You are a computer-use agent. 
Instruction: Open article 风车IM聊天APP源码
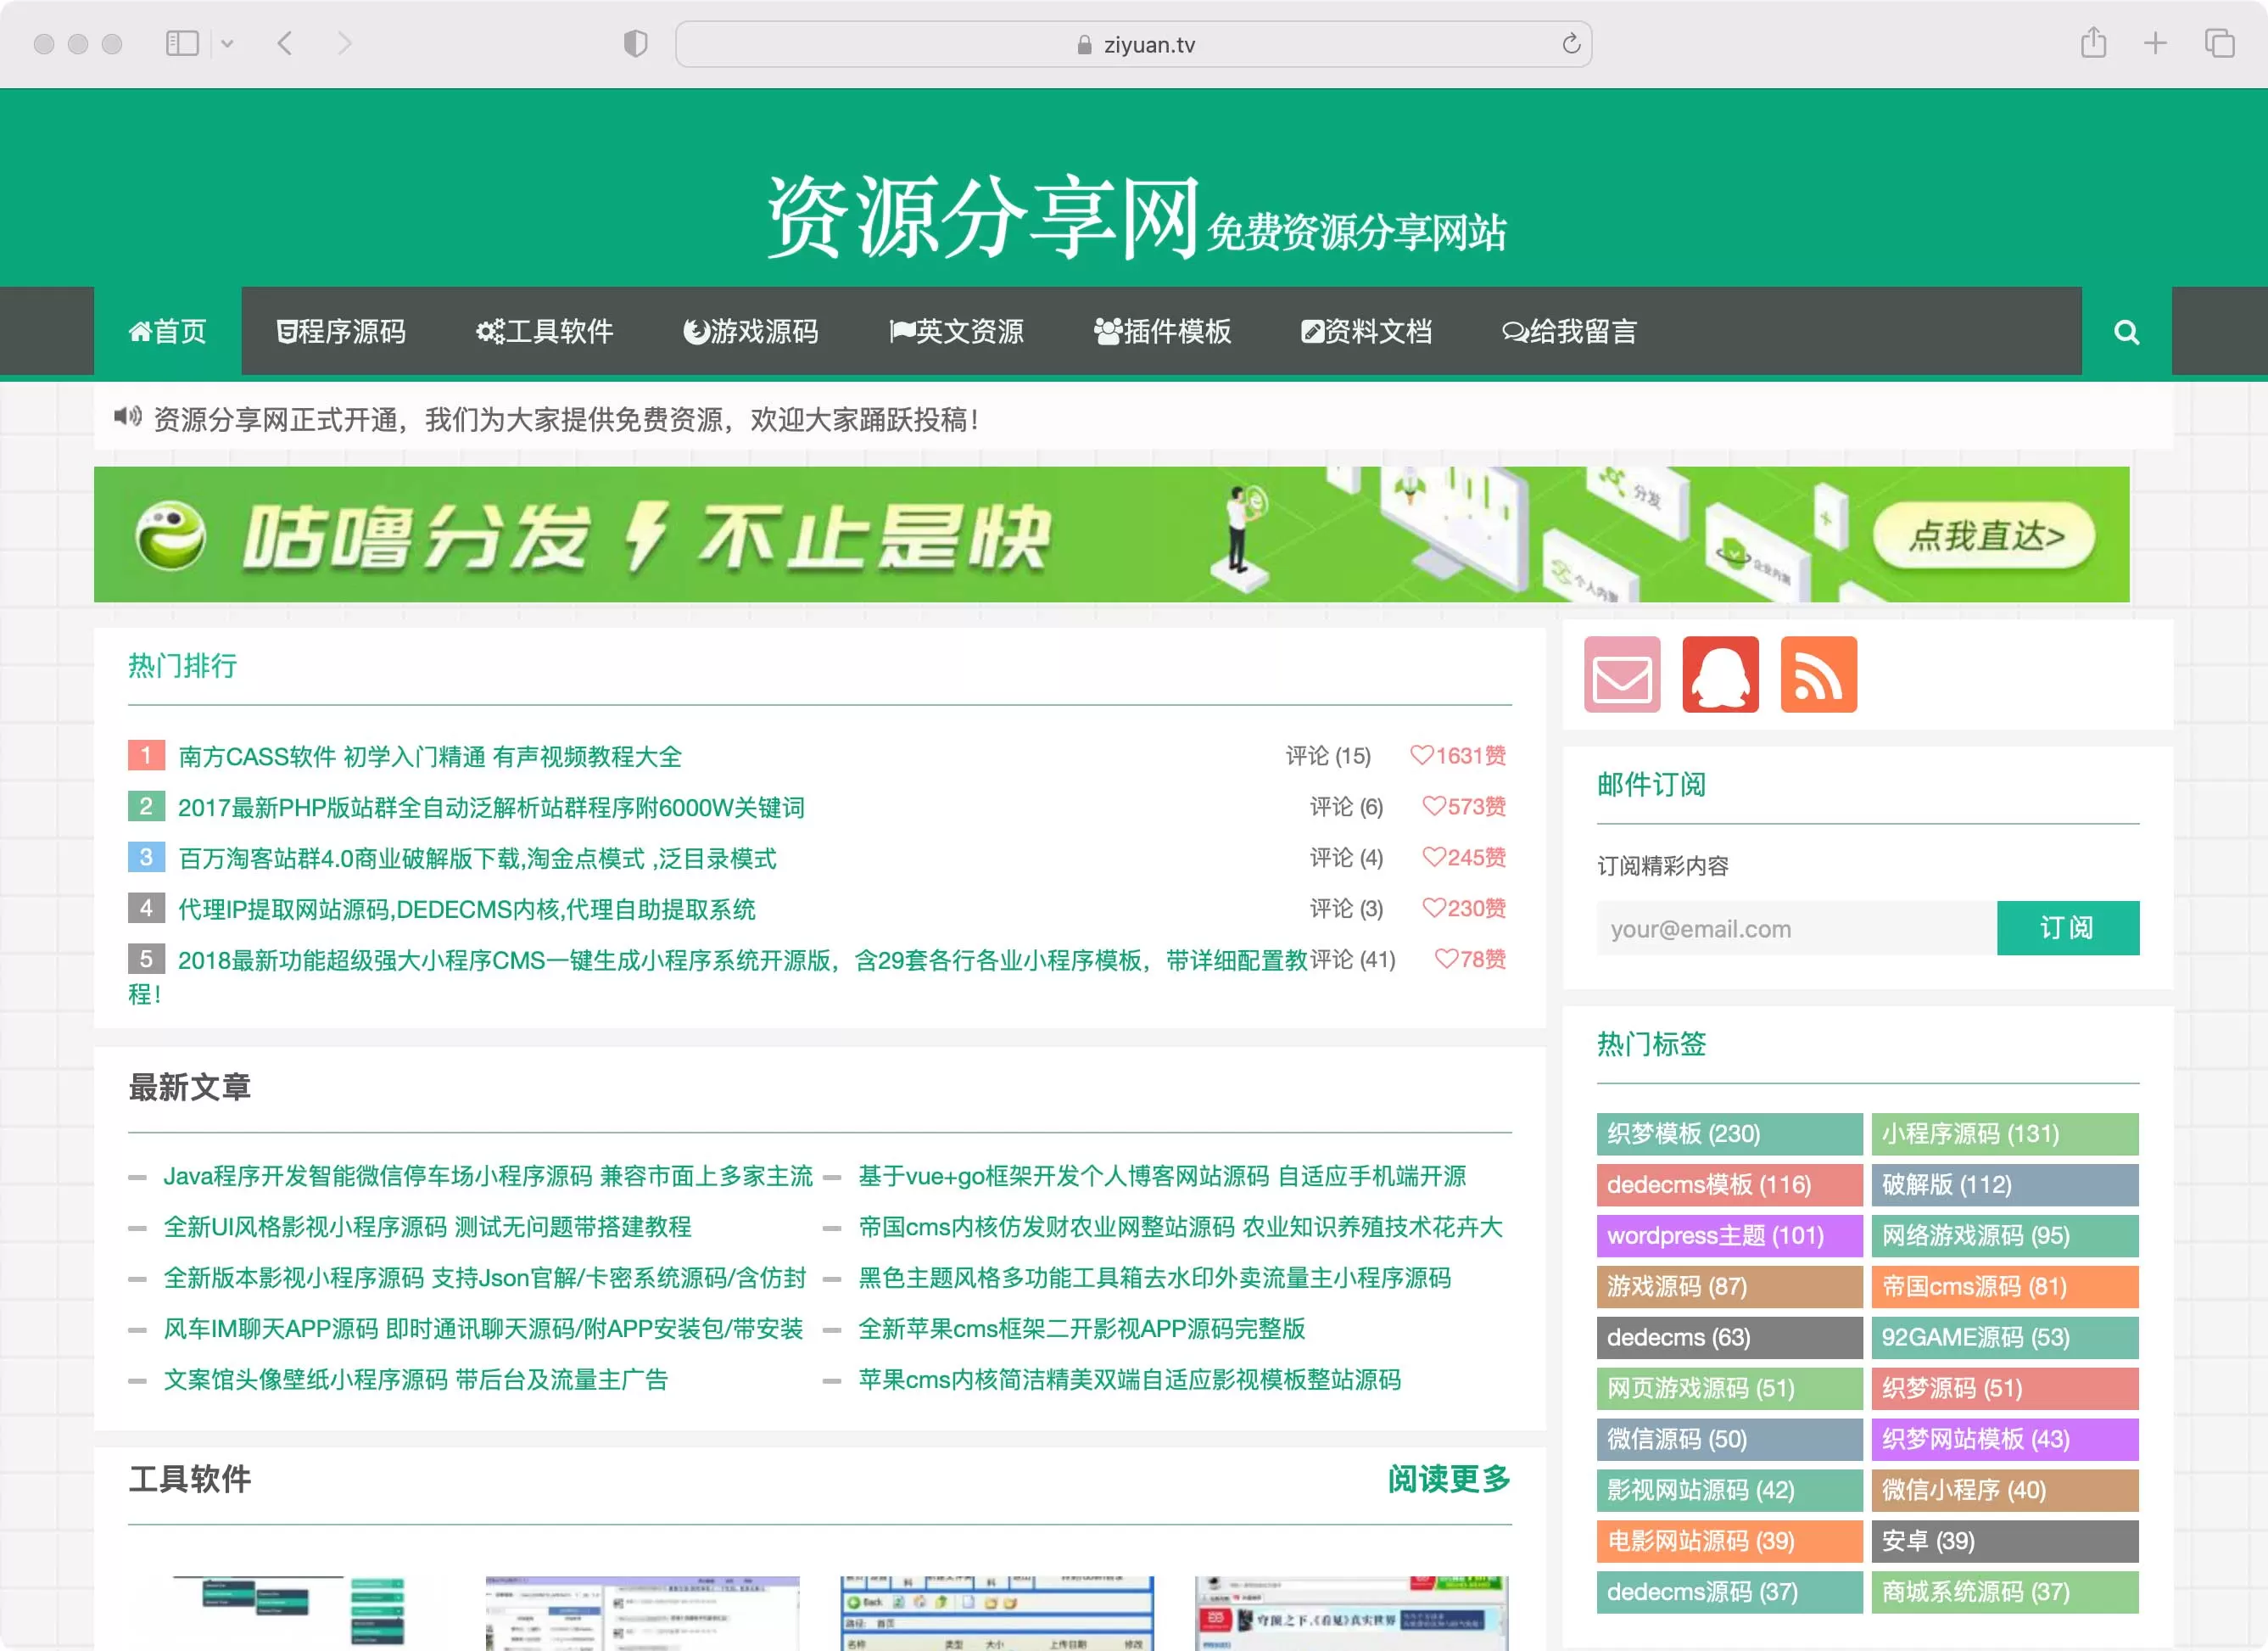point(483,1330)
